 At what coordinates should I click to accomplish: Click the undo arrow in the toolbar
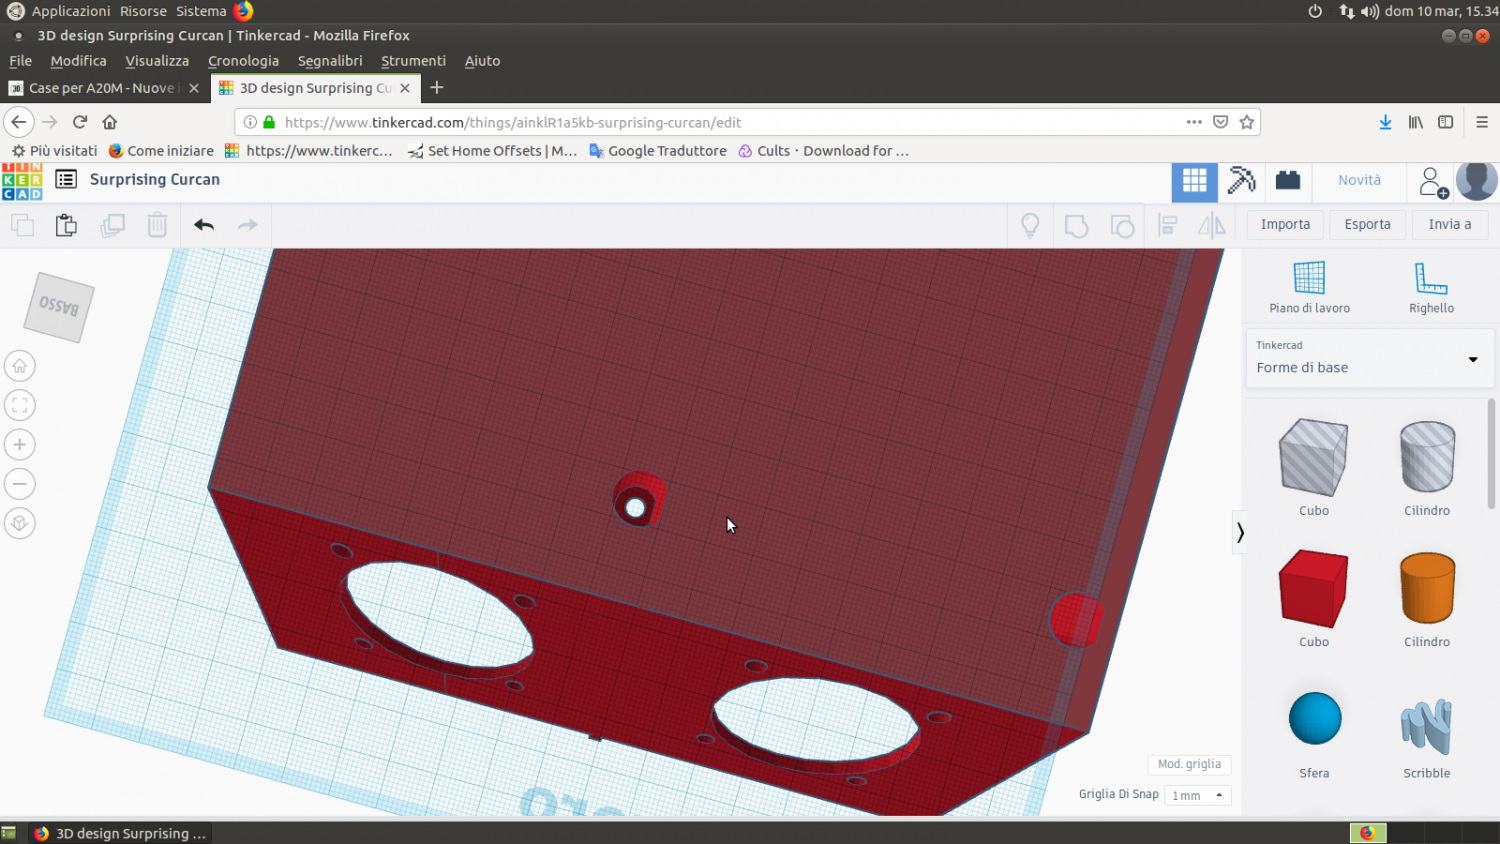click(x=204, y=225)
